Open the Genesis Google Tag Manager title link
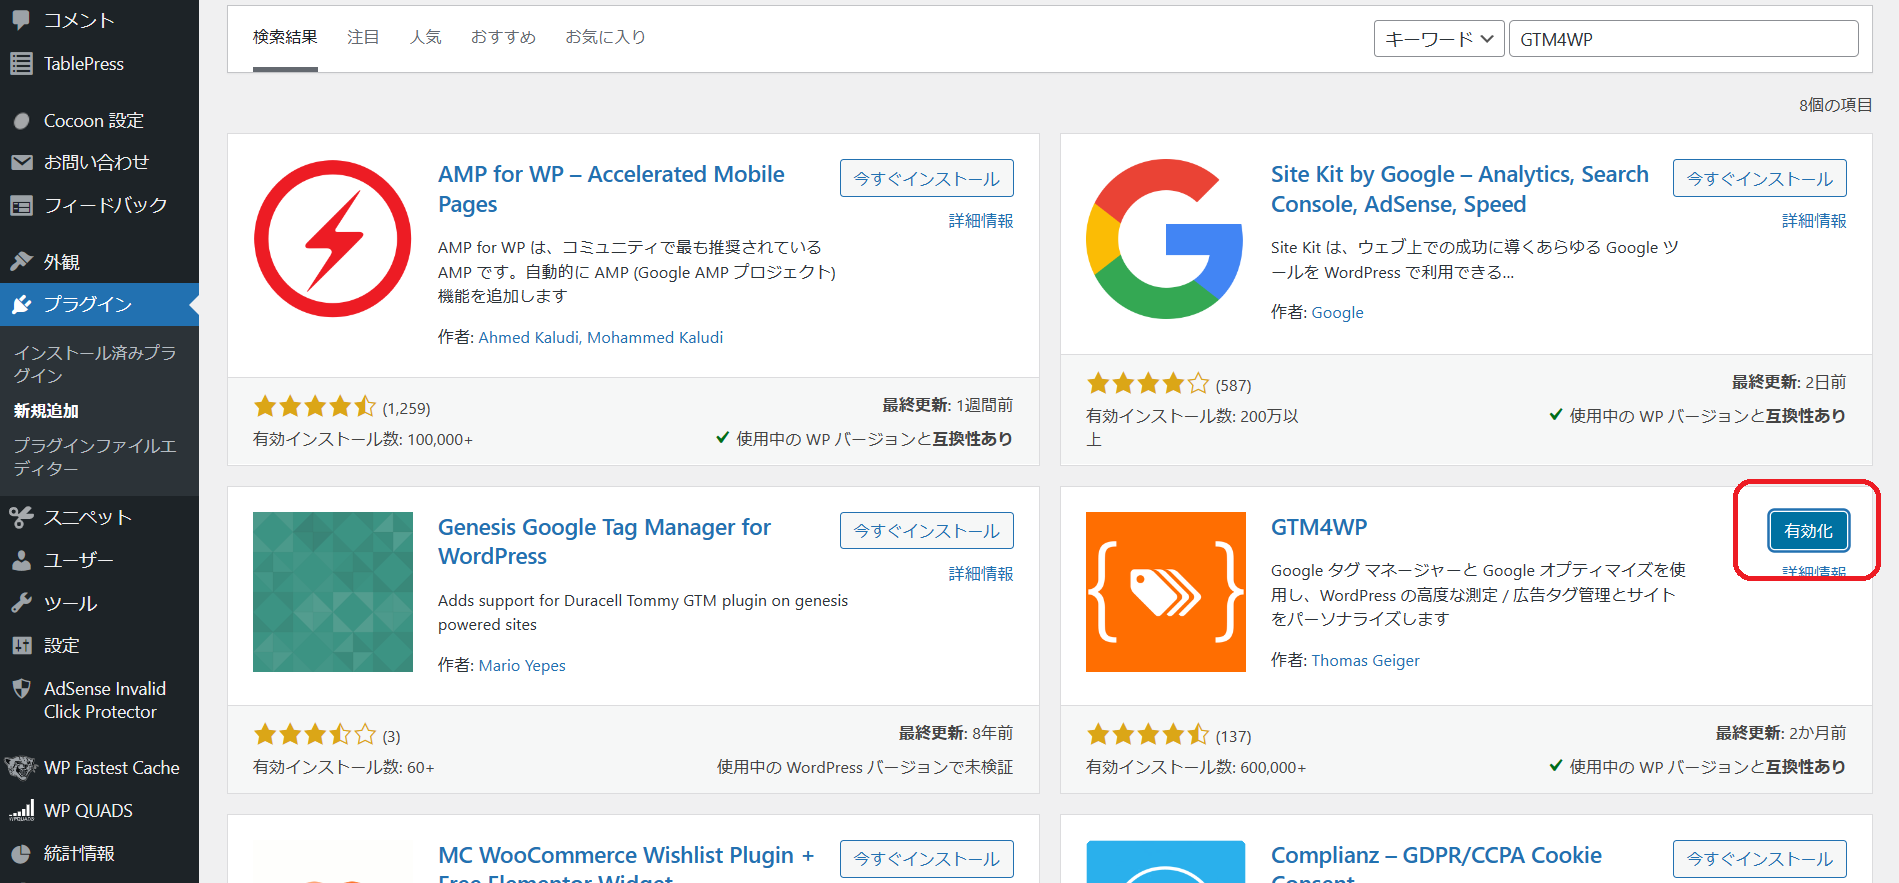This screenshot has width=1899, height=883. (604, 541)
